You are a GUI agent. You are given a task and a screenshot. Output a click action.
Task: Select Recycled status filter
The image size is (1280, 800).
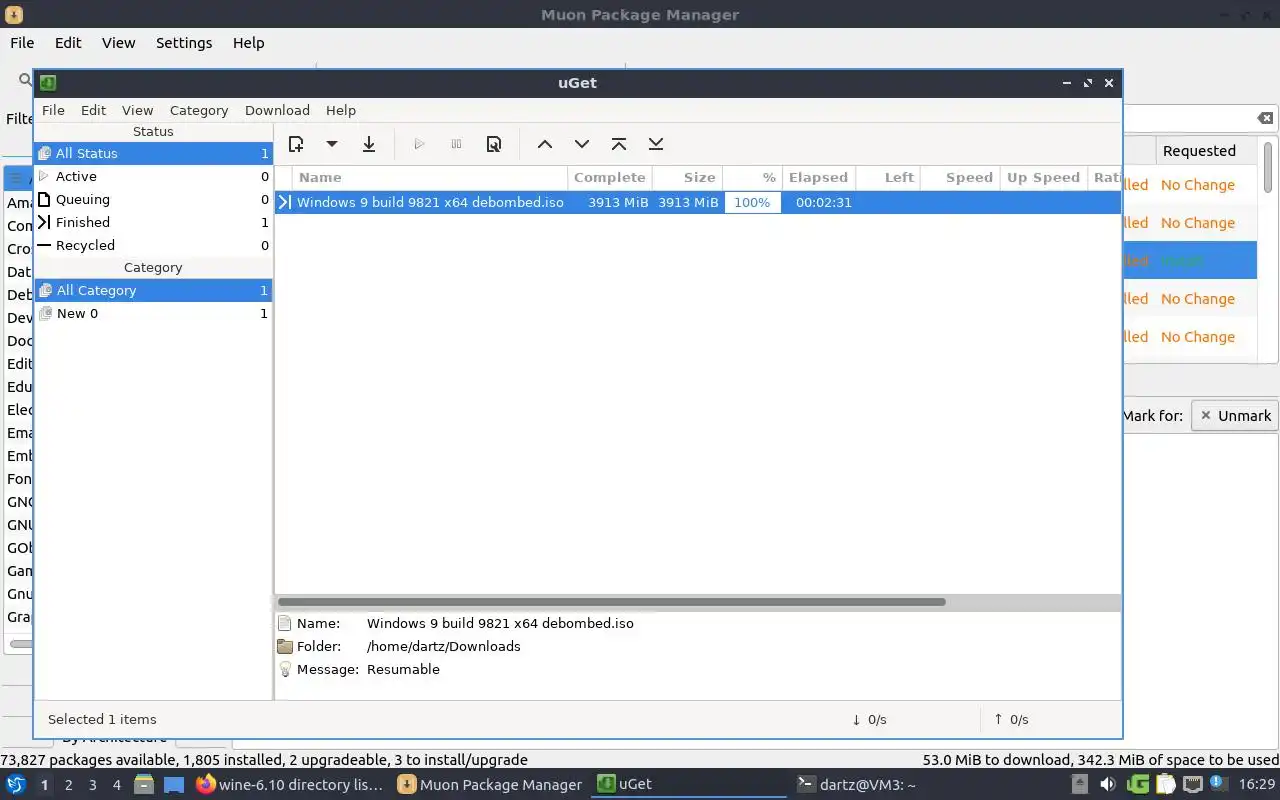pos(153,245)
